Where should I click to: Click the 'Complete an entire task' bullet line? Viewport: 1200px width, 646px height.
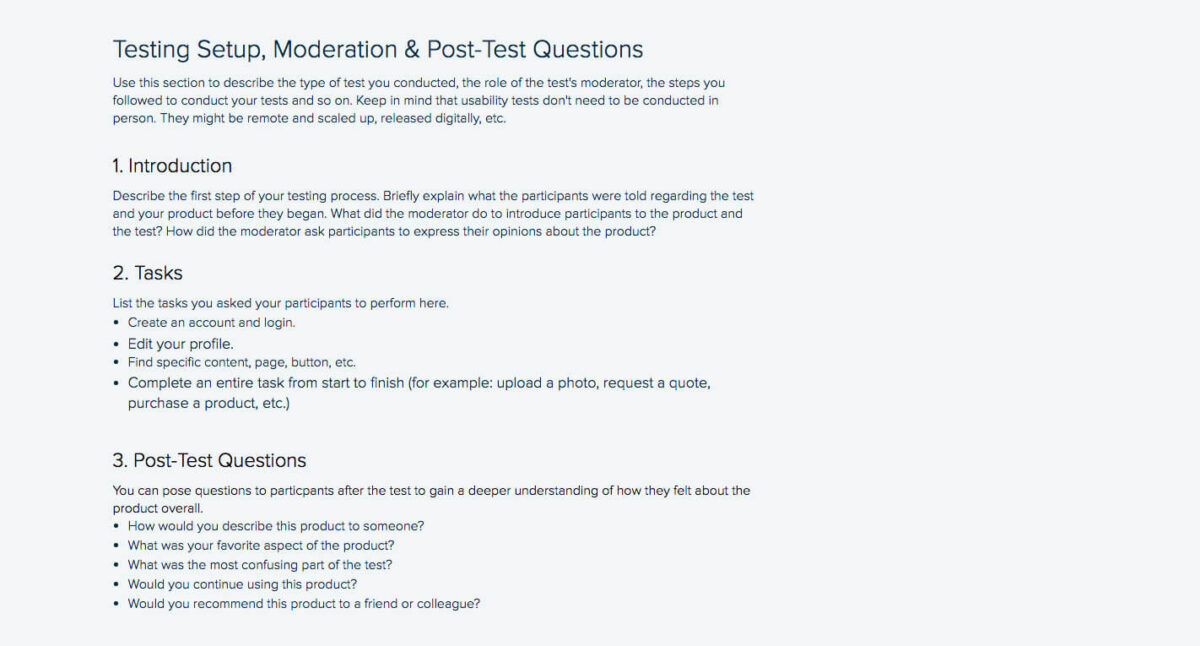418,383
